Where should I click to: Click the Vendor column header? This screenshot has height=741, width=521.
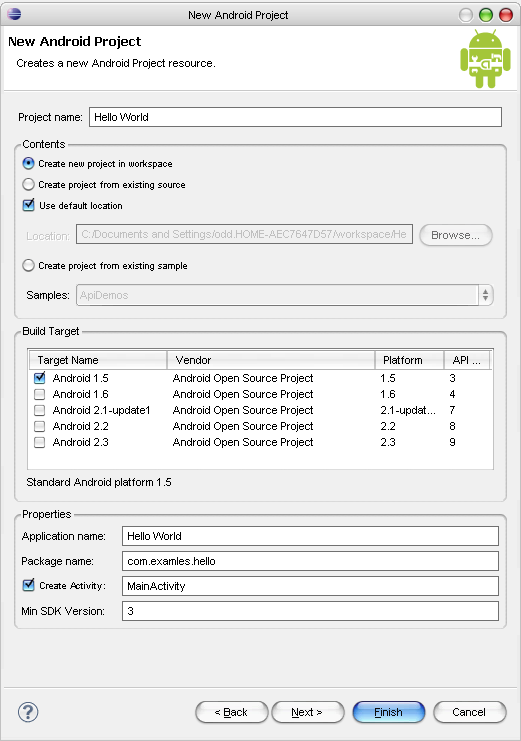click(271, 360)
